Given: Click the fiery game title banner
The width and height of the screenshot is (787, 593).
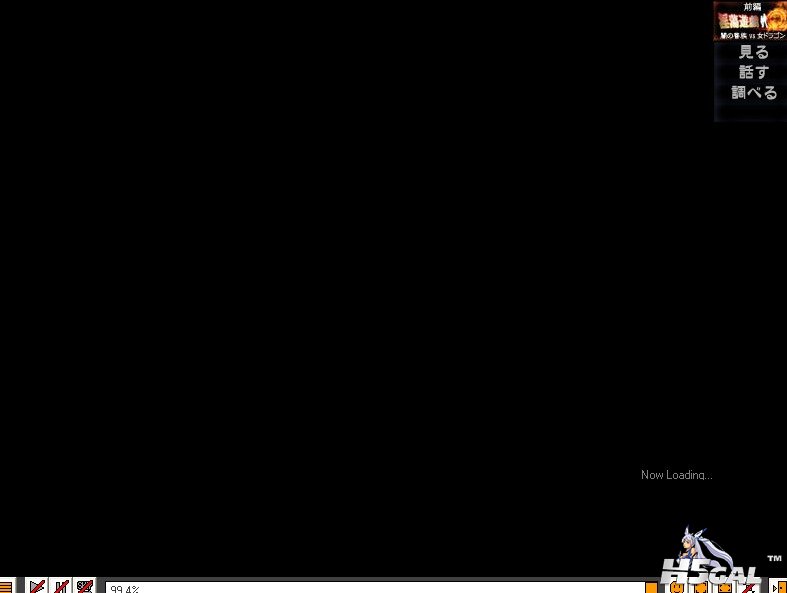Looking at the screenshot, I should click(750, 21).
